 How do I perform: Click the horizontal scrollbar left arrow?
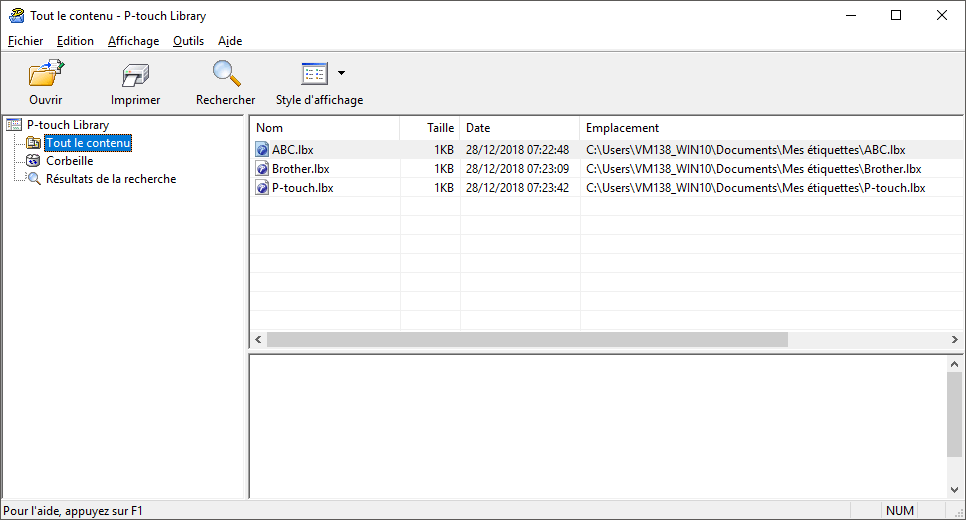pos(258,339)
